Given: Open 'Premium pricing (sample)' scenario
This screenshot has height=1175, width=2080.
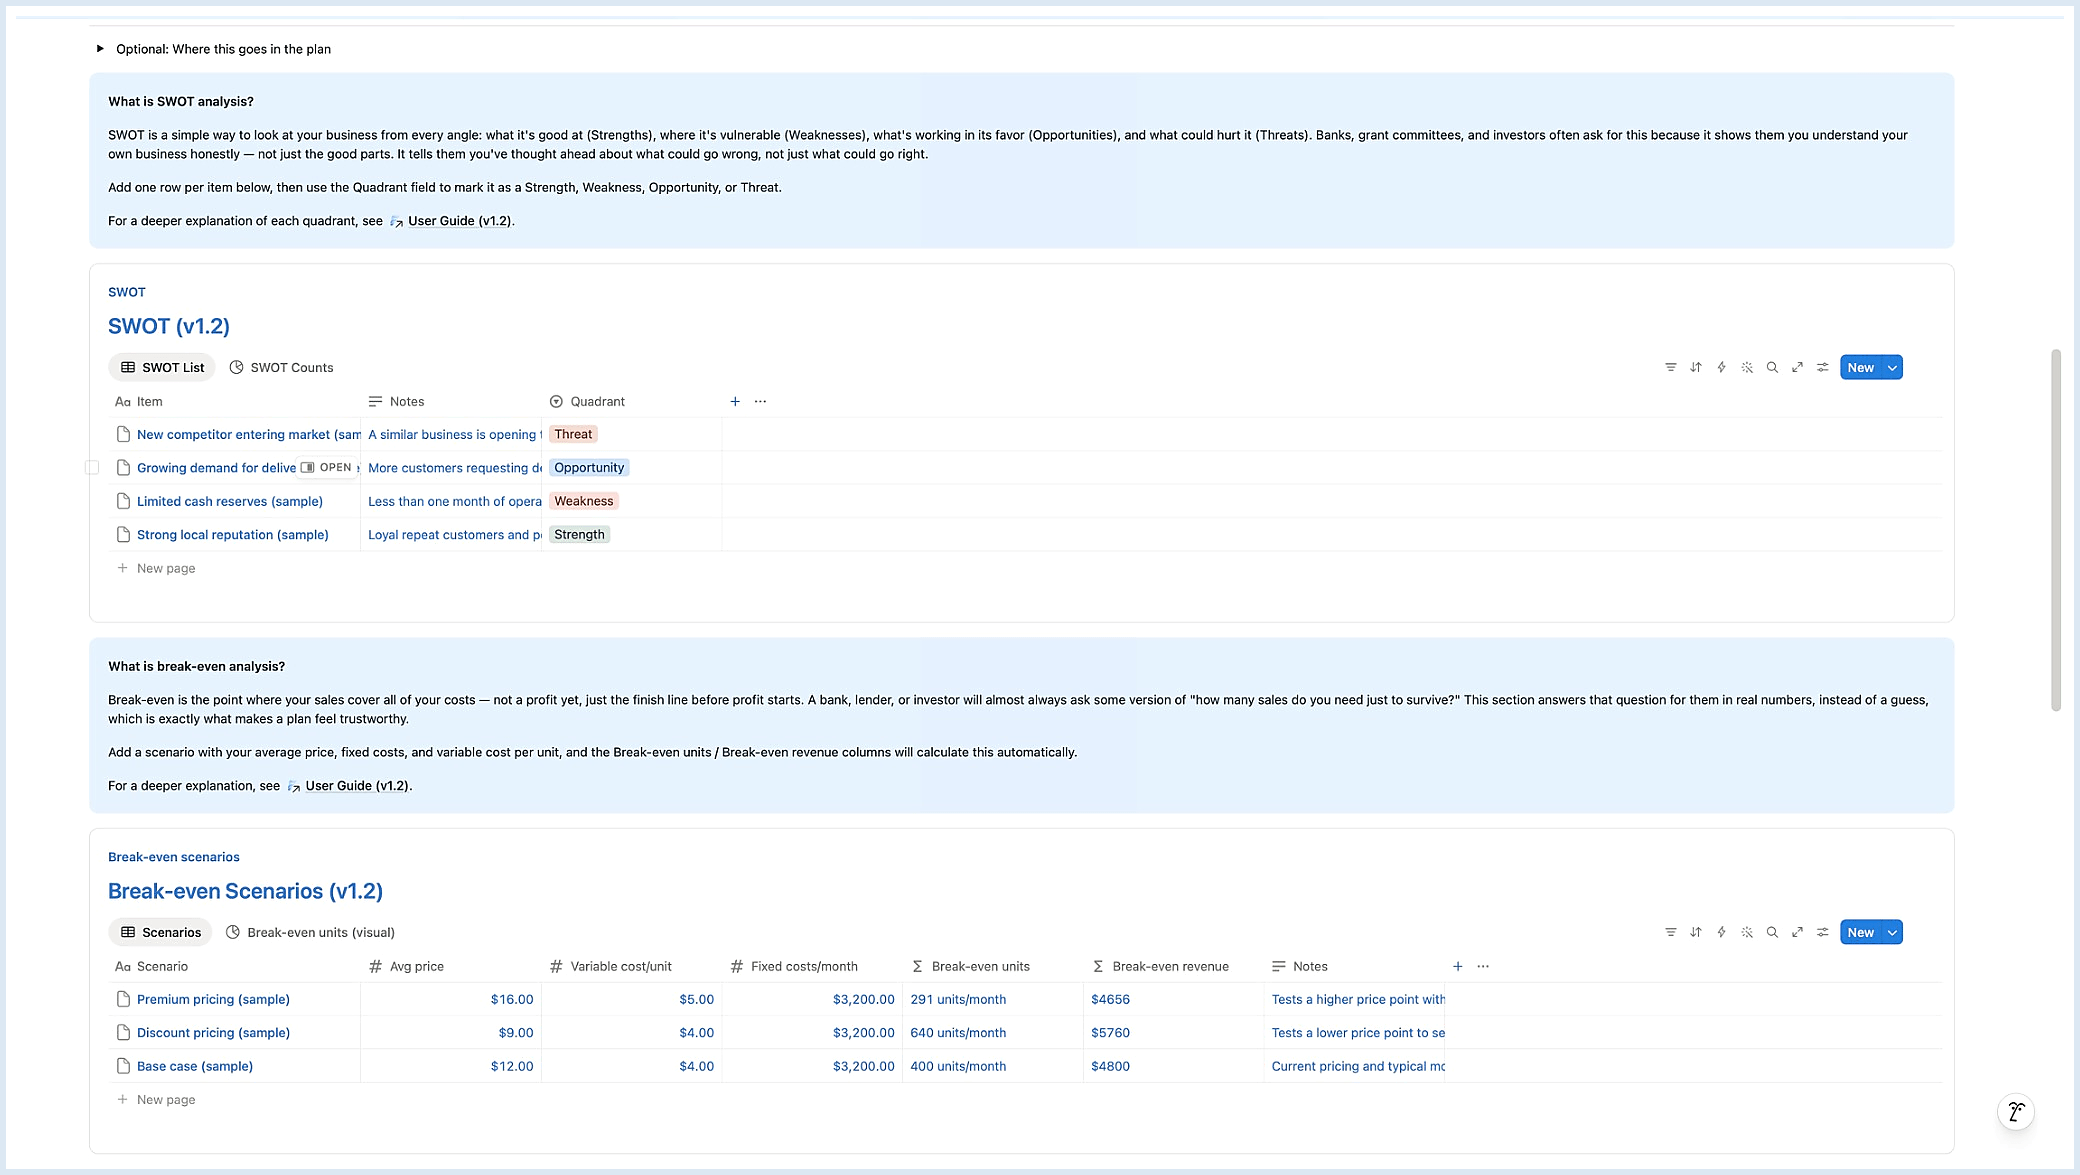Looking at the screenshot, I should click(x=213, y=1000).
